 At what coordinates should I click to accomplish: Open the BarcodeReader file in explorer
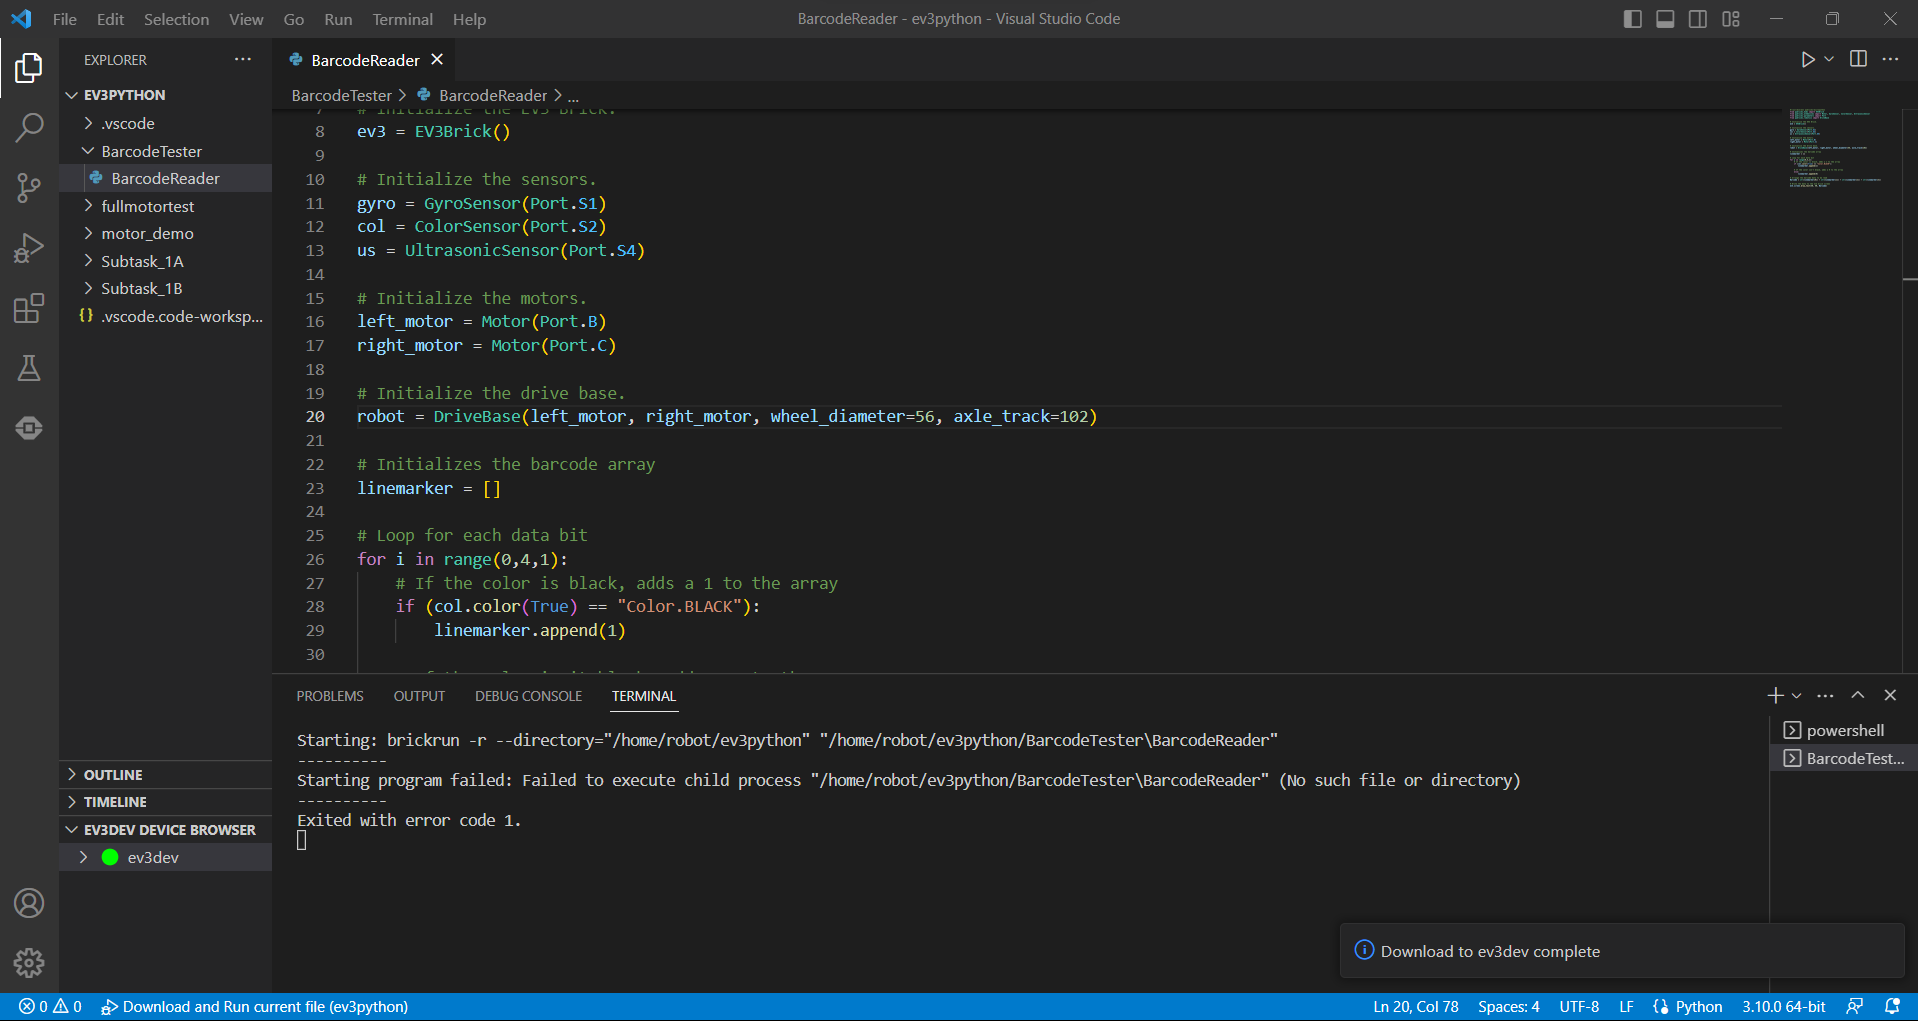pos(165,178)
